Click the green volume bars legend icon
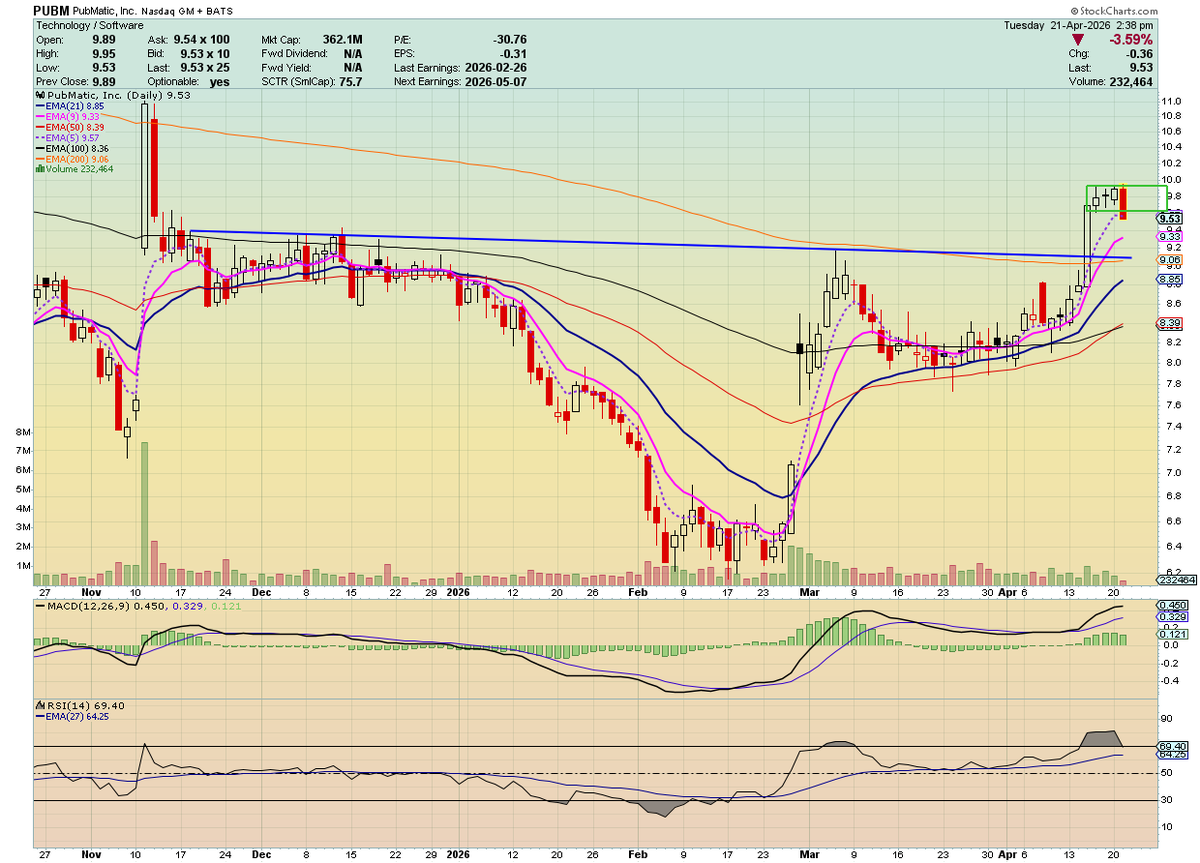This screenshot has width=1200, height=863. coord(38,169)
